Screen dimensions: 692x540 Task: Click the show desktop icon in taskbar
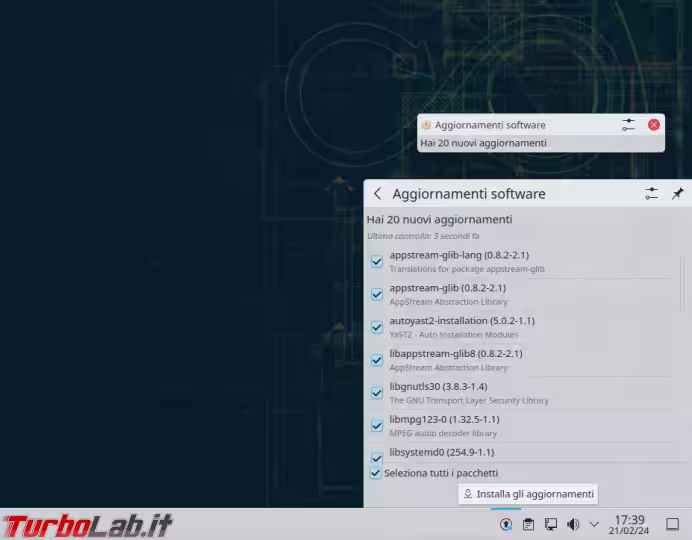point(673,524)
